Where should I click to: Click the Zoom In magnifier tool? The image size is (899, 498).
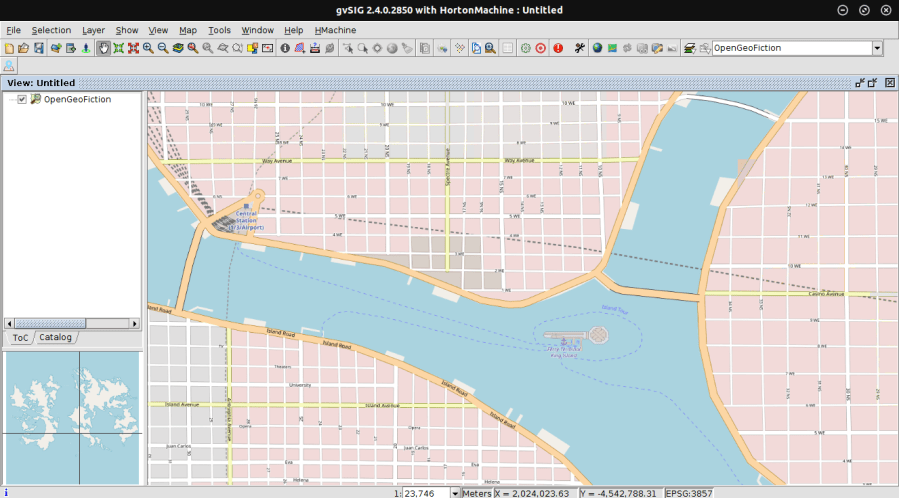point(148,48)
